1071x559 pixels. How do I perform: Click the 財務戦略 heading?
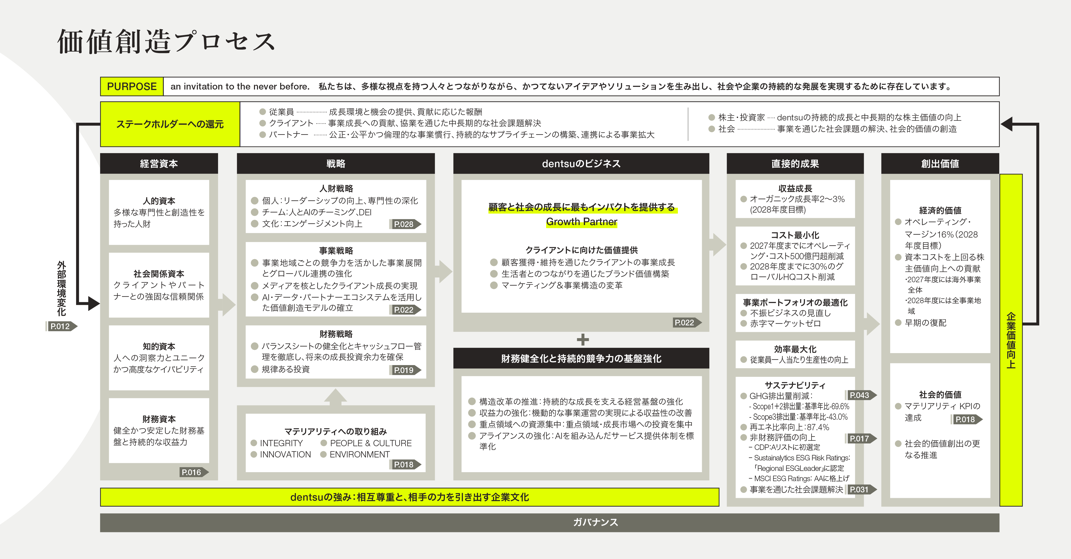pyautogui.click(x=336, y=334)
